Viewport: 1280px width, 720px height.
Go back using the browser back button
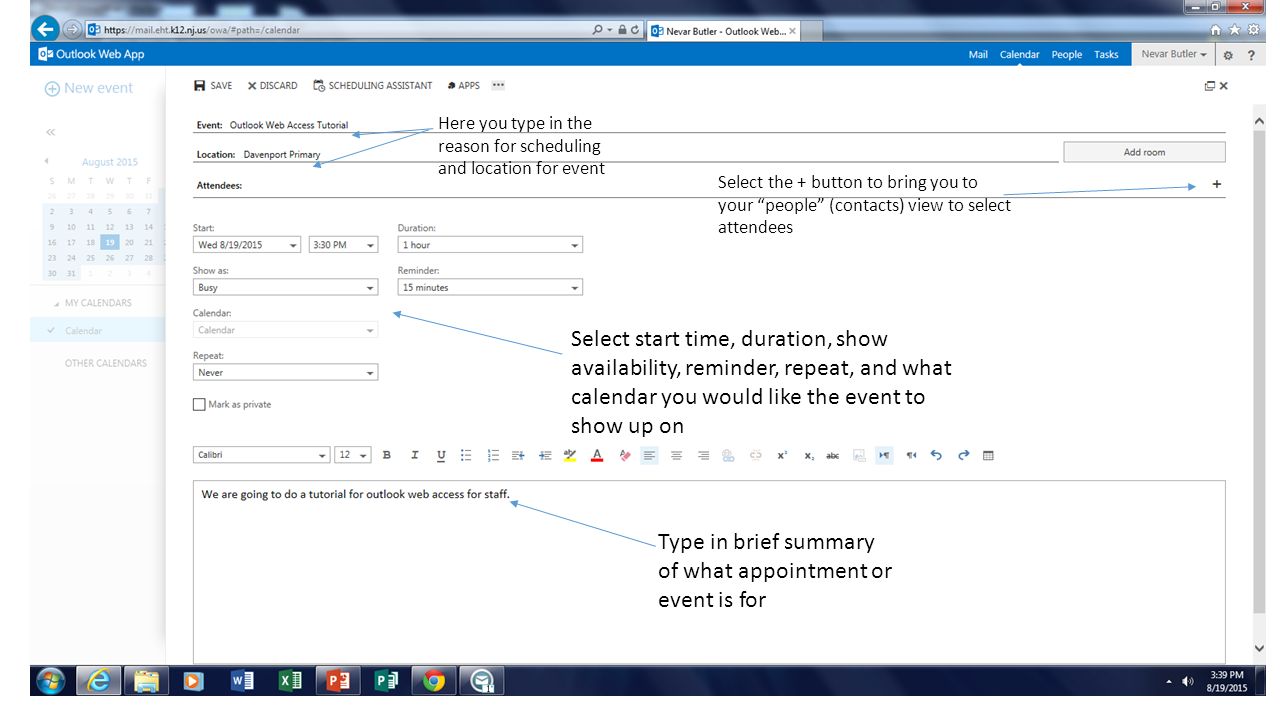click(x=45, y=29)
